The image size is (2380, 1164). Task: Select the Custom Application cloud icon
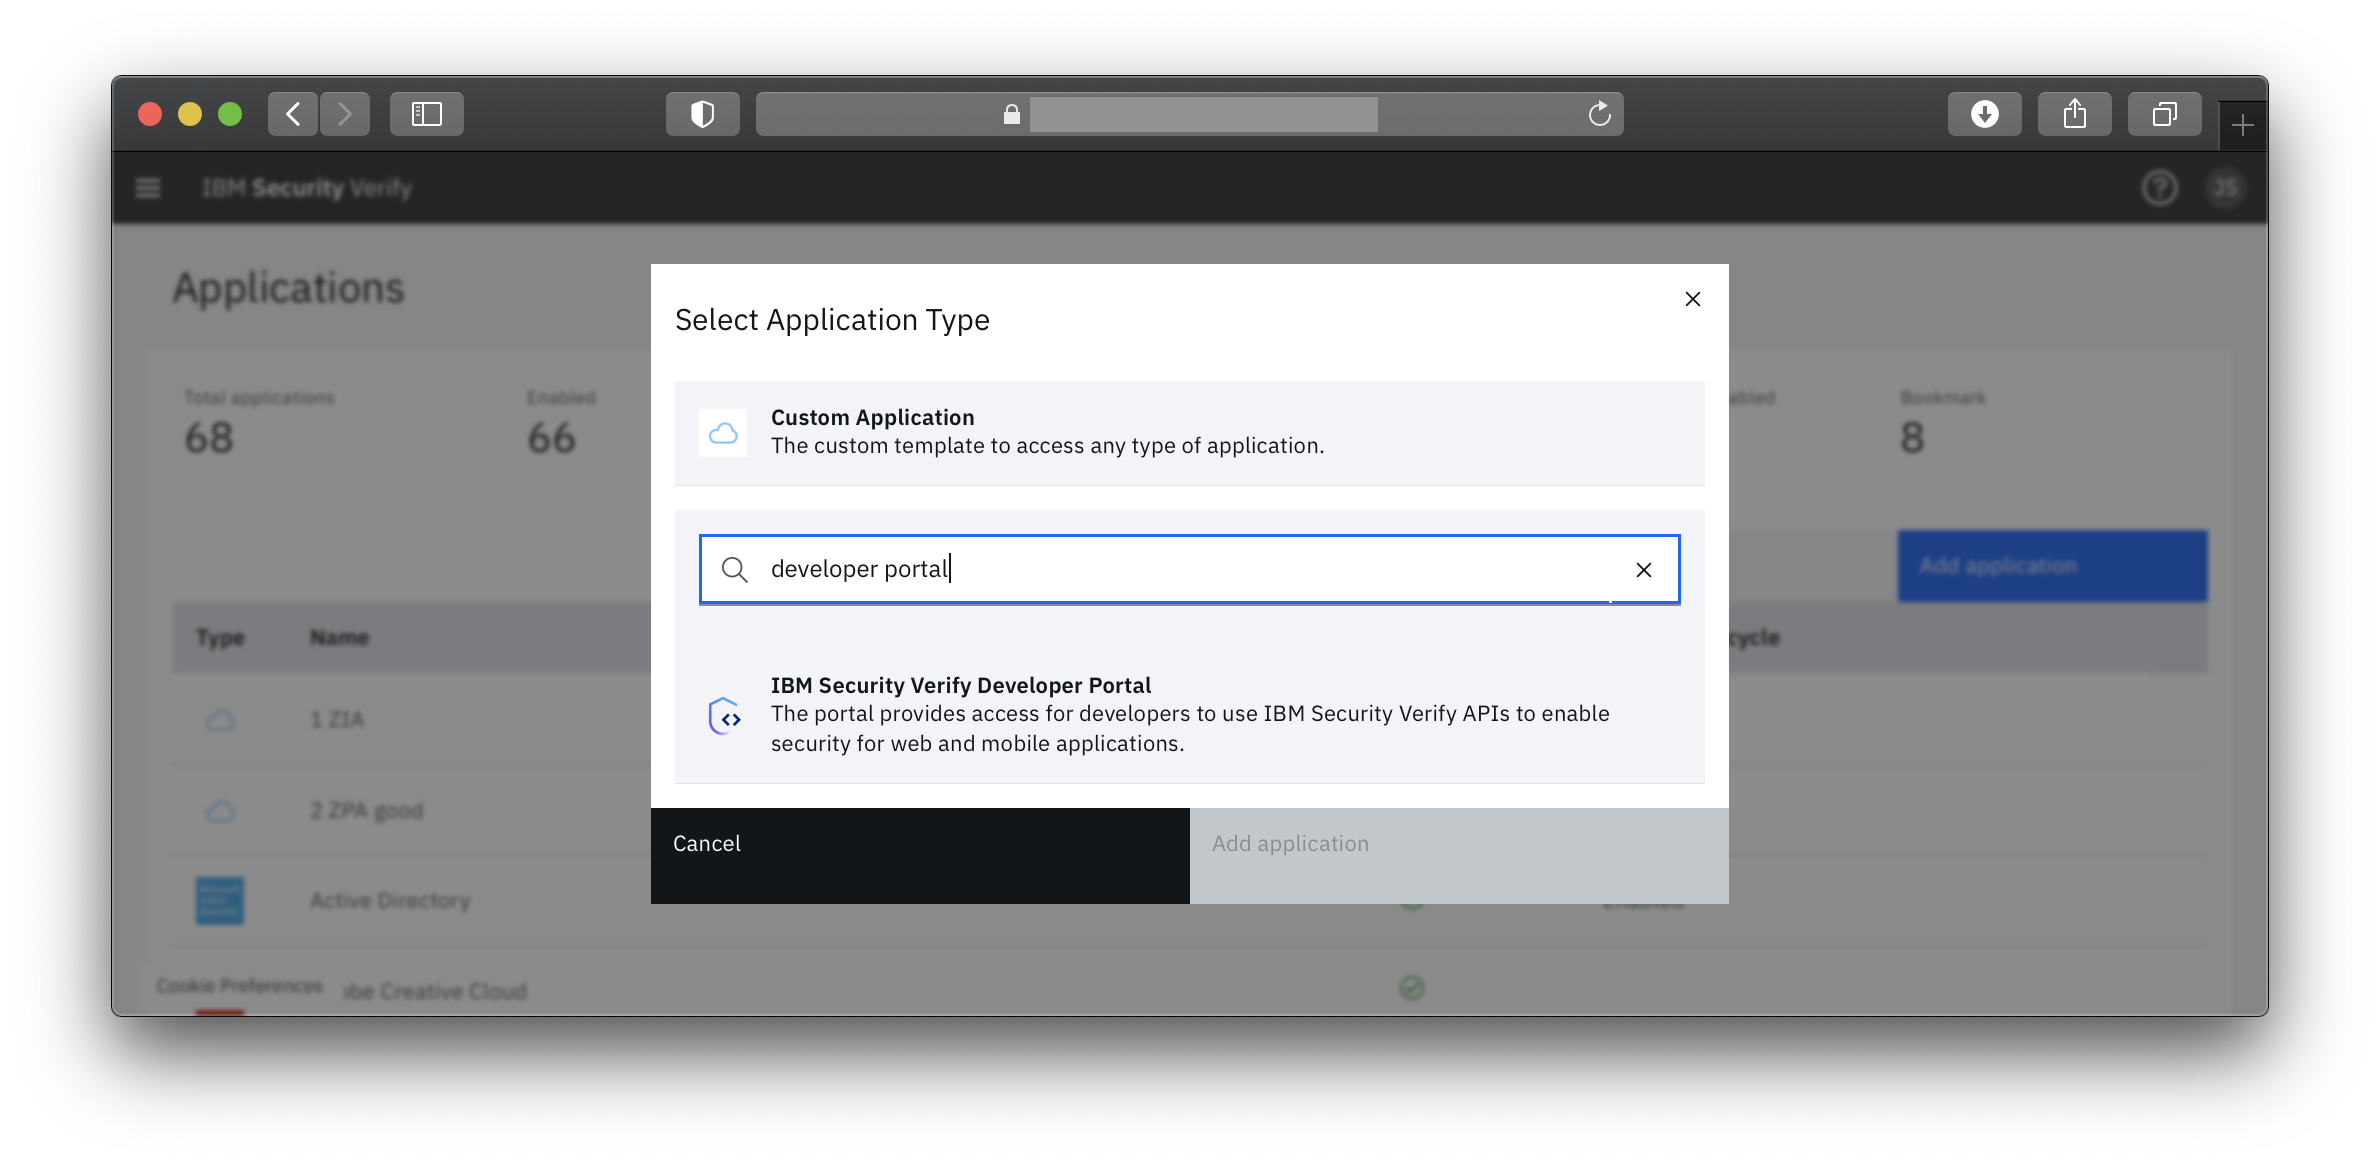tap(723, 433)
